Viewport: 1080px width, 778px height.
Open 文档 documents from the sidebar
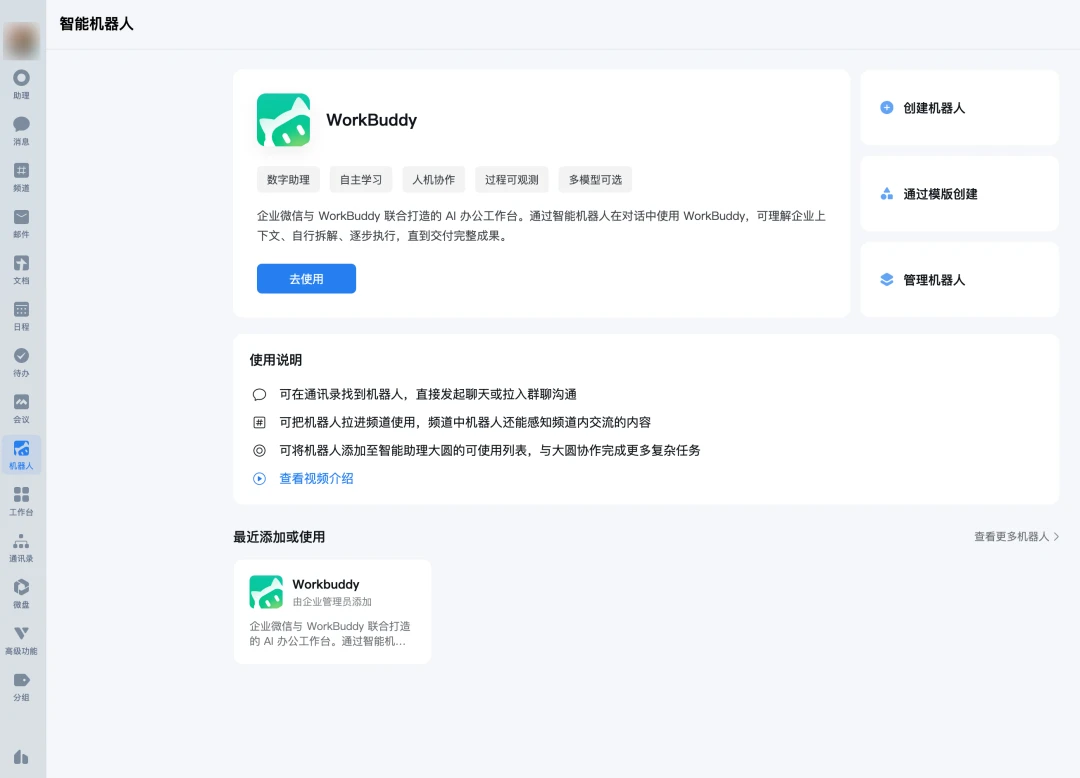21,270
